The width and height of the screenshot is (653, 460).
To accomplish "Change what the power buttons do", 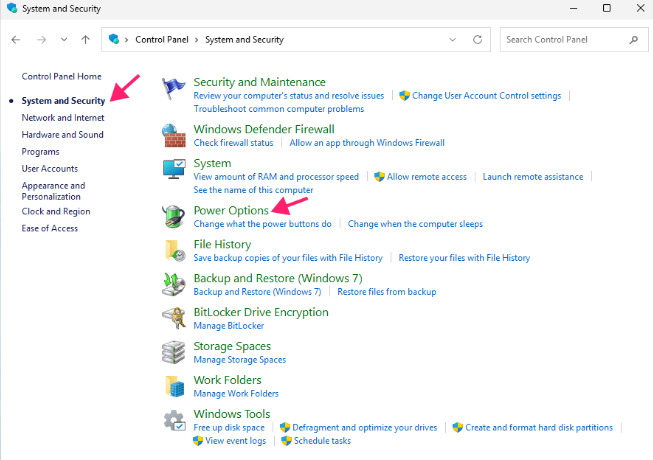I will pyautogui.click(x=262, y=224).
